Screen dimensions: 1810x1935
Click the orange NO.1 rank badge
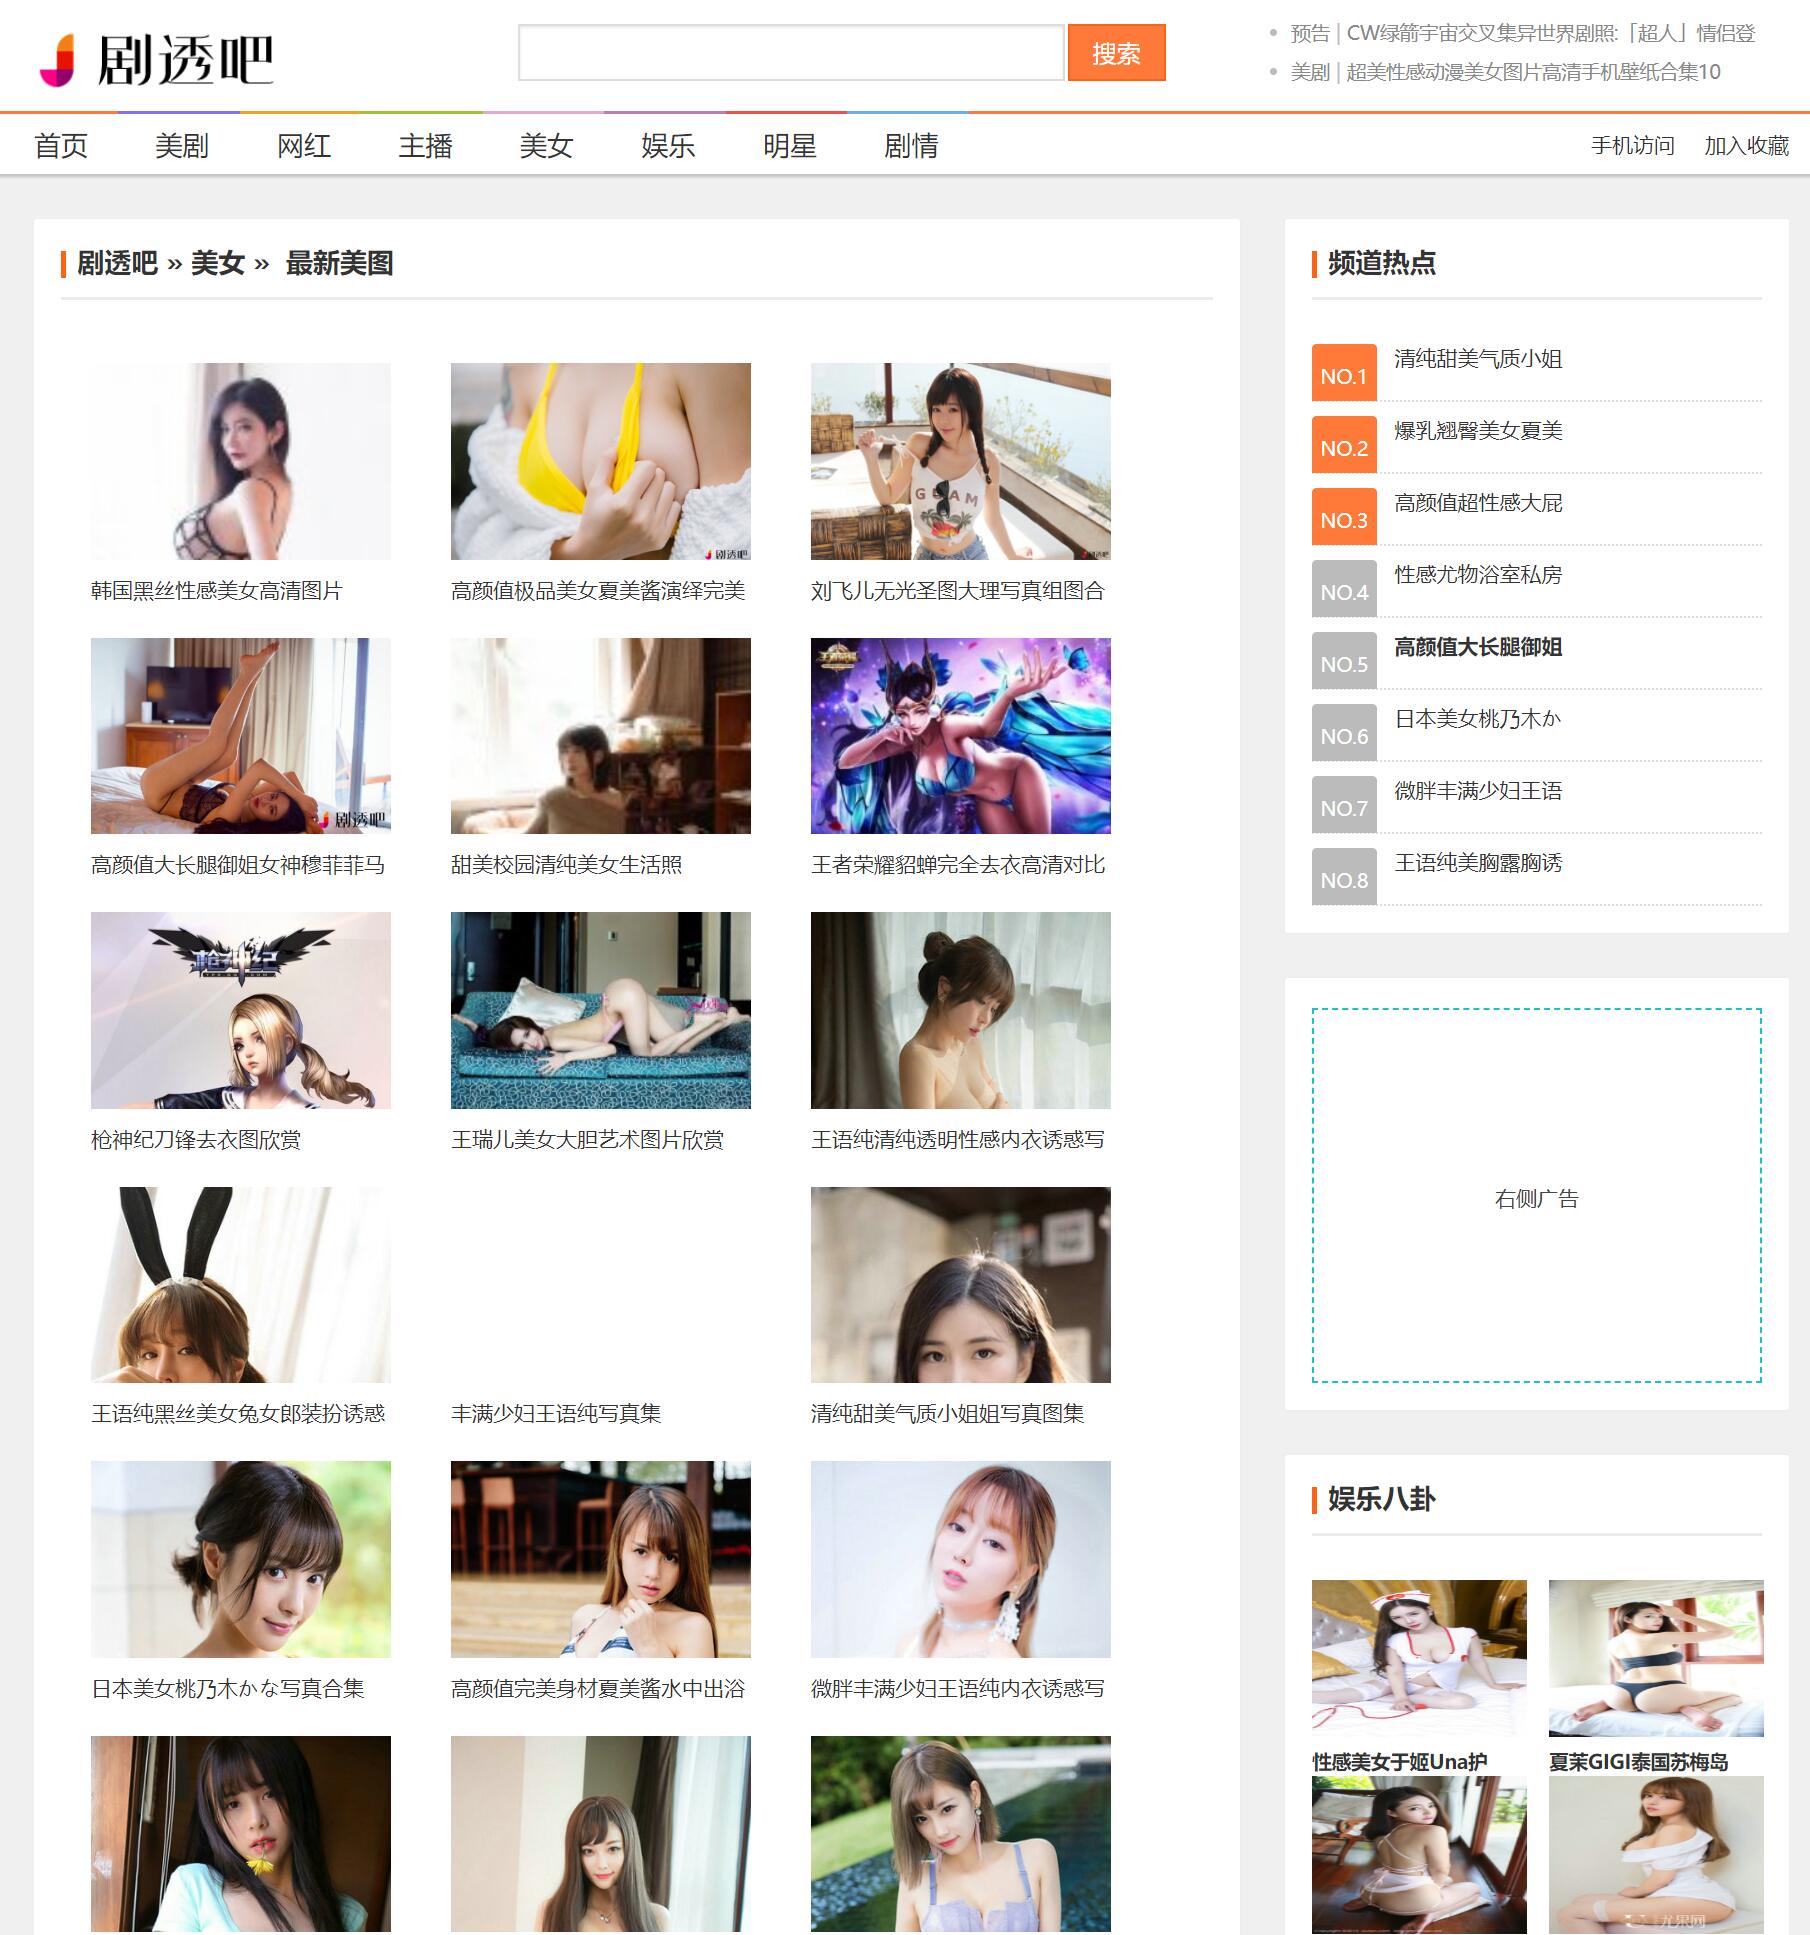click(x=1343, y=374)
